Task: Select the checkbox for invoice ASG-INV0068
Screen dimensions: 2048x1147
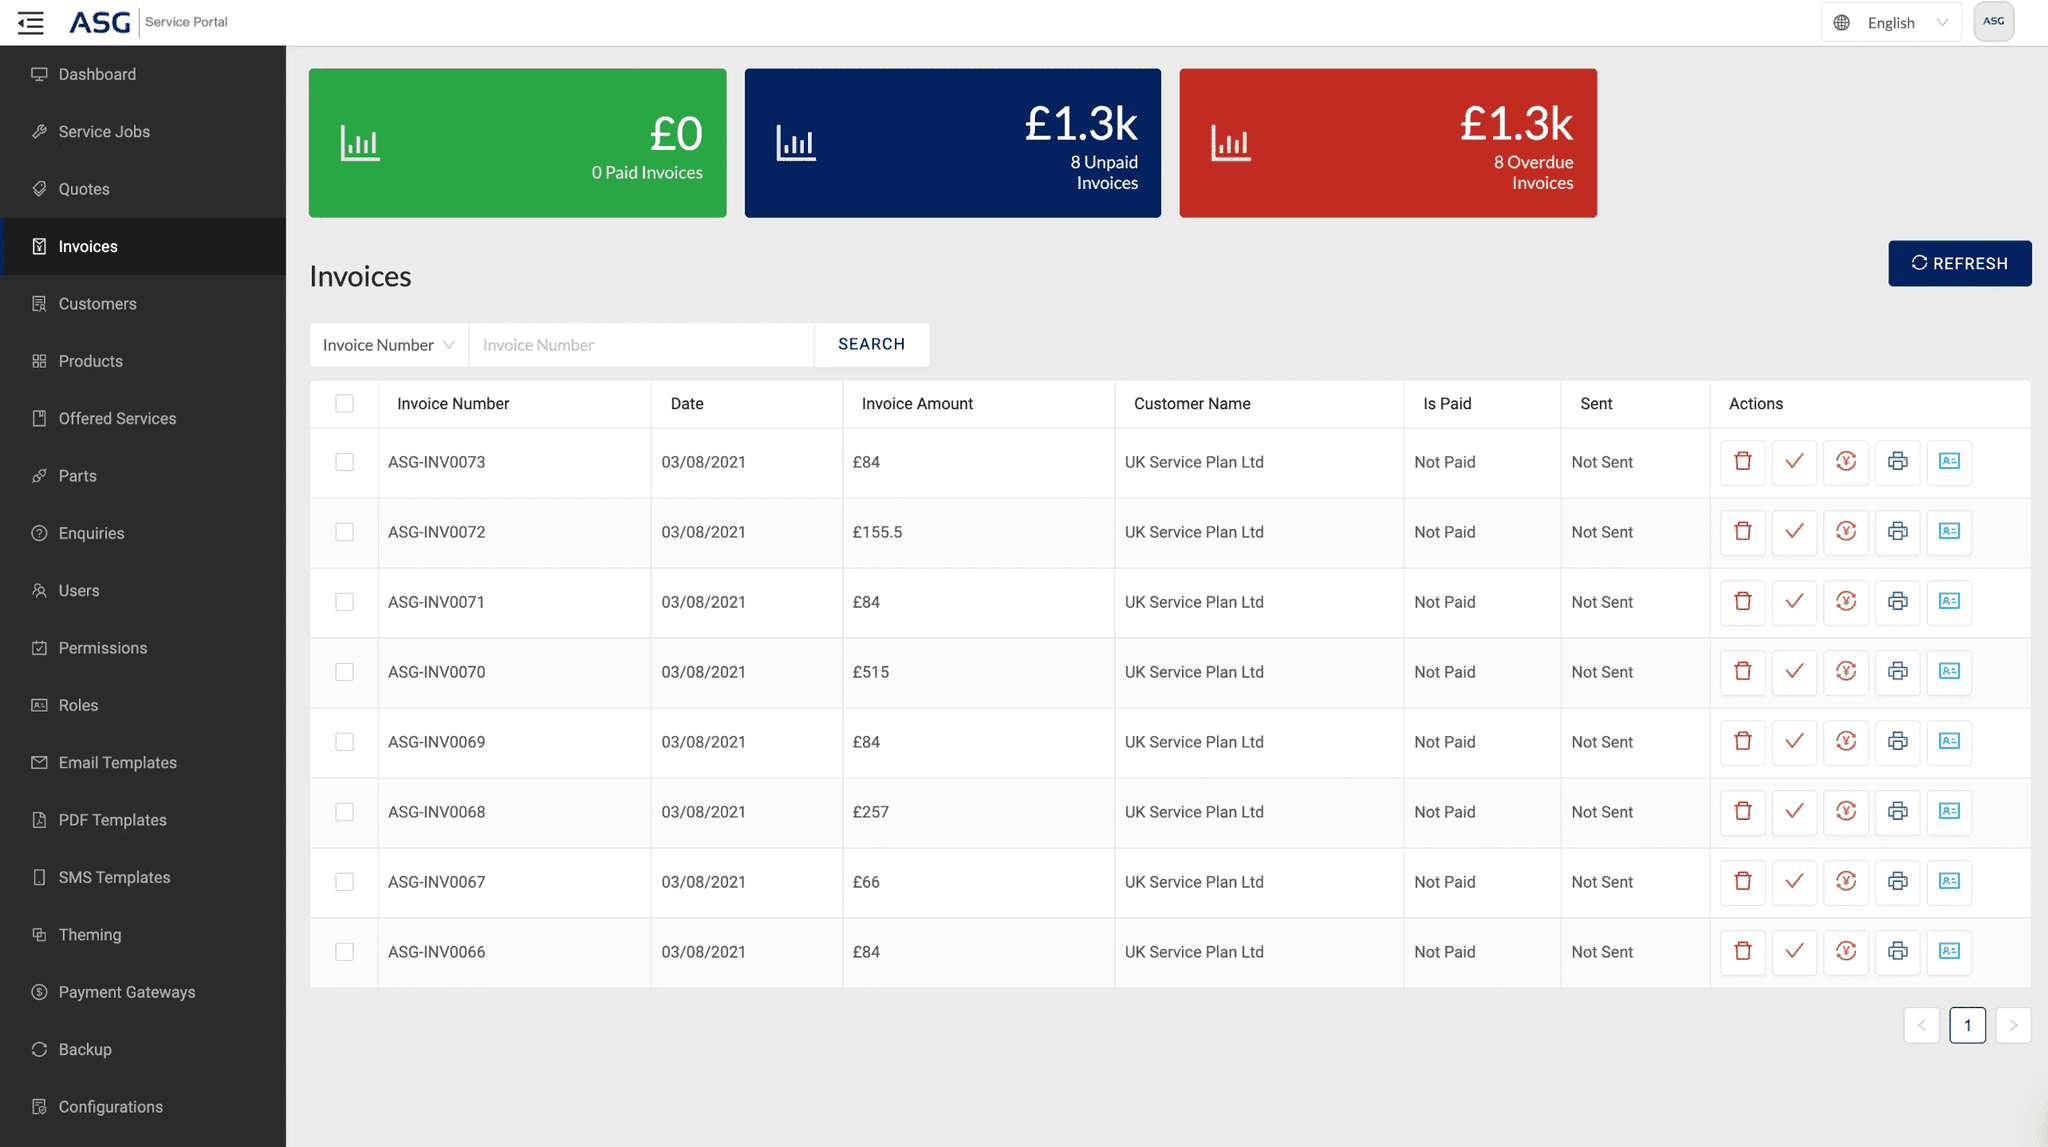Action: click(x=344, y=812)
